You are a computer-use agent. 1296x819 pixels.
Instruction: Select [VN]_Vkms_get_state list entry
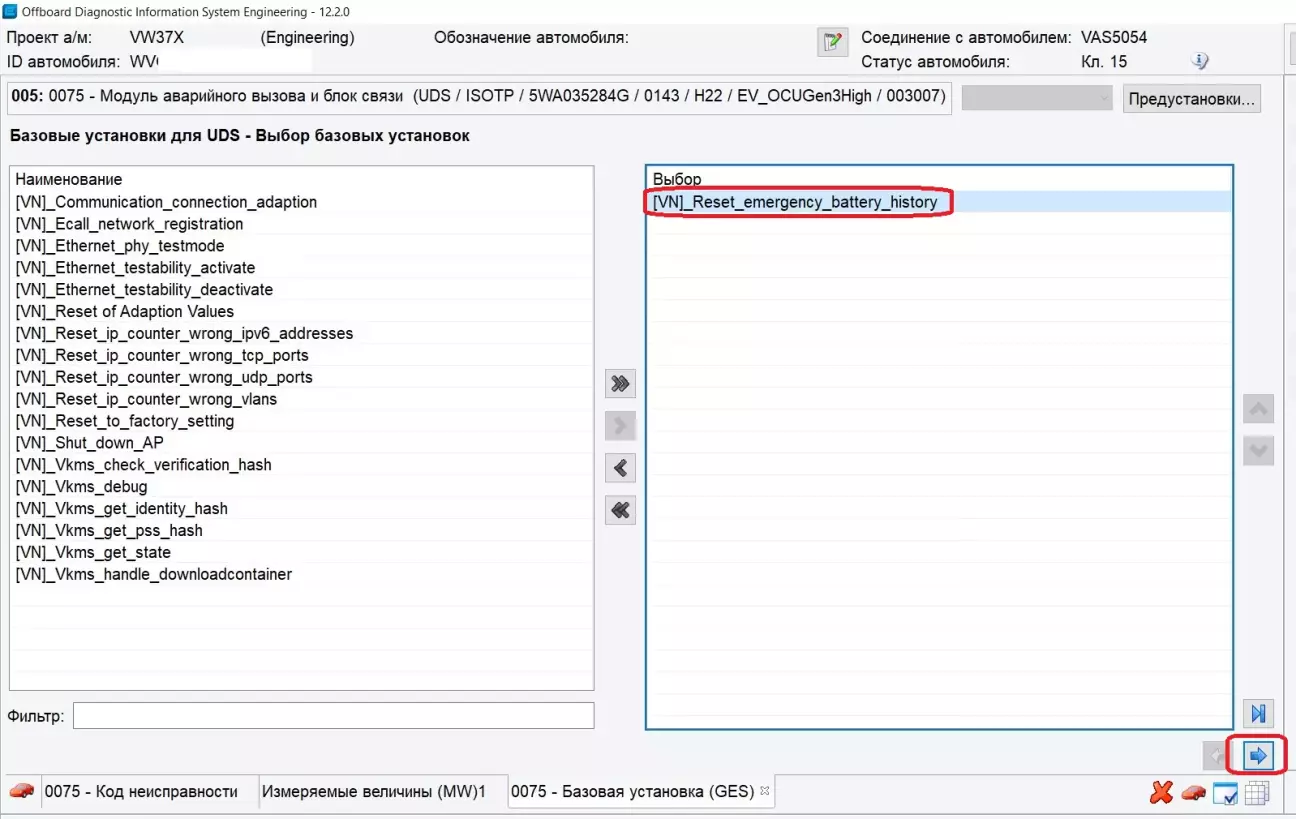click(x=93, y=553)
